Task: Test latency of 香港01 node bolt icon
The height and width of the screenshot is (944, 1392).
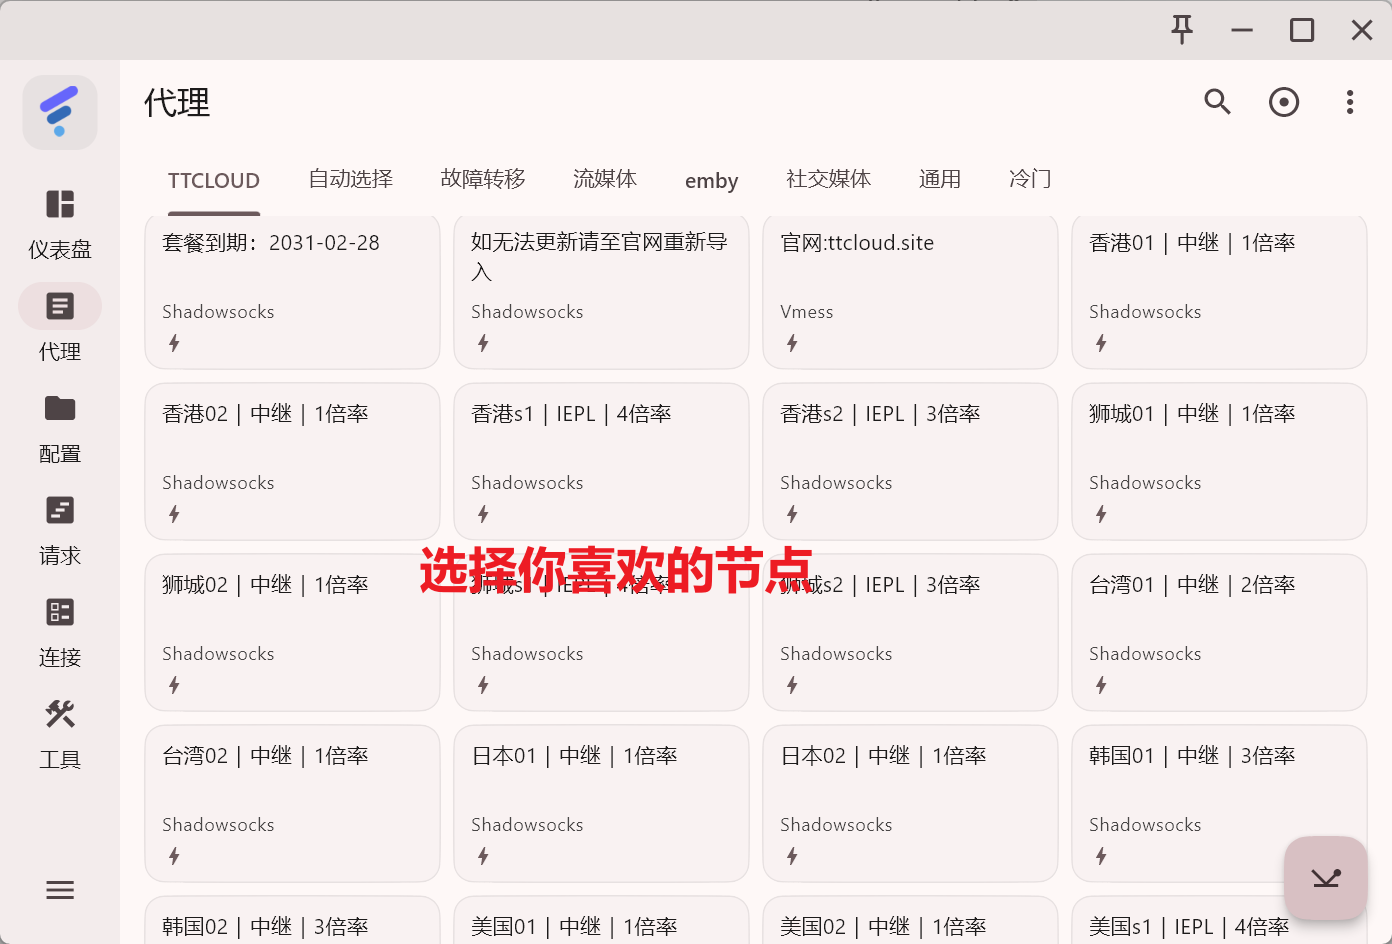Action: pos(1101,343)
